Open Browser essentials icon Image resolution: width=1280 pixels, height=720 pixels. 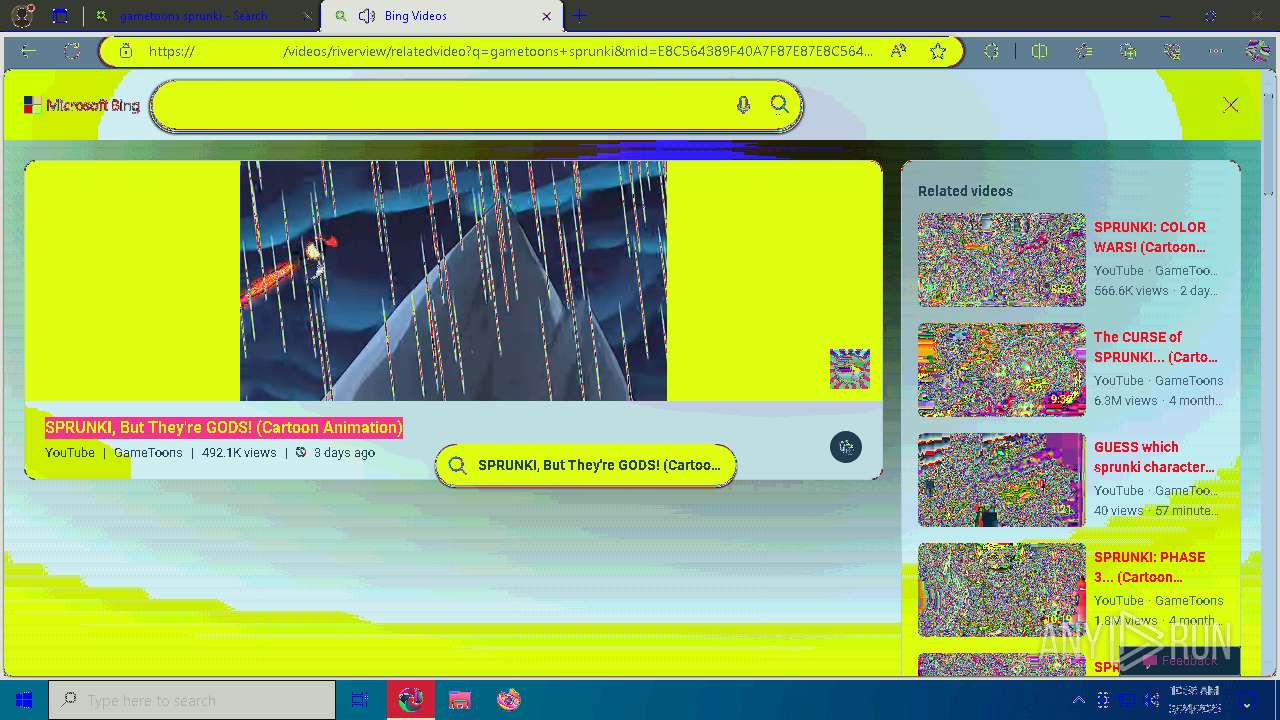tap(1172, 51)
